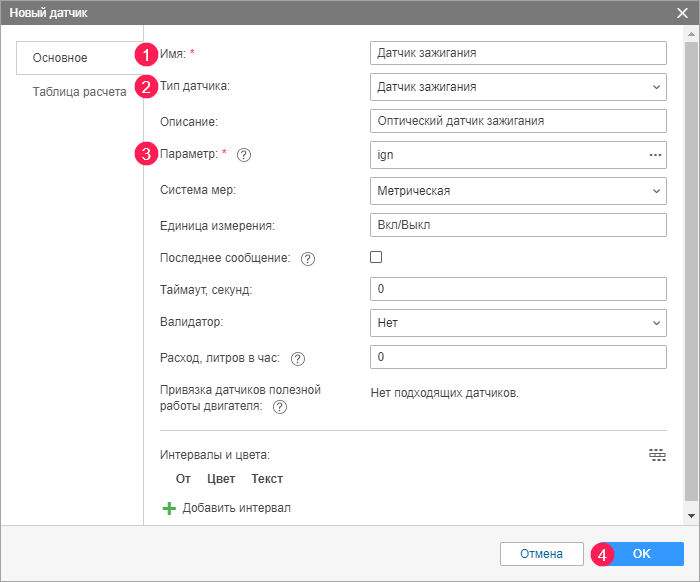Select the Основное tab

61,58
